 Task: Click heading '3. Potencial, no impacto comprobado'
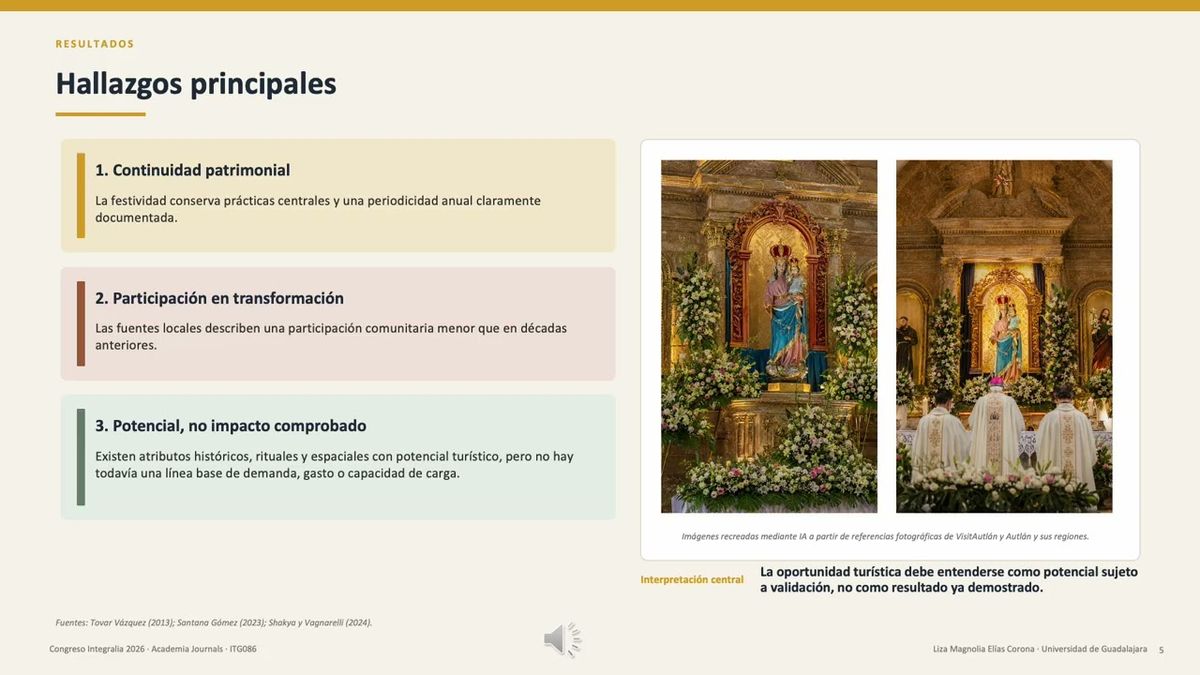tap(231, 425)
